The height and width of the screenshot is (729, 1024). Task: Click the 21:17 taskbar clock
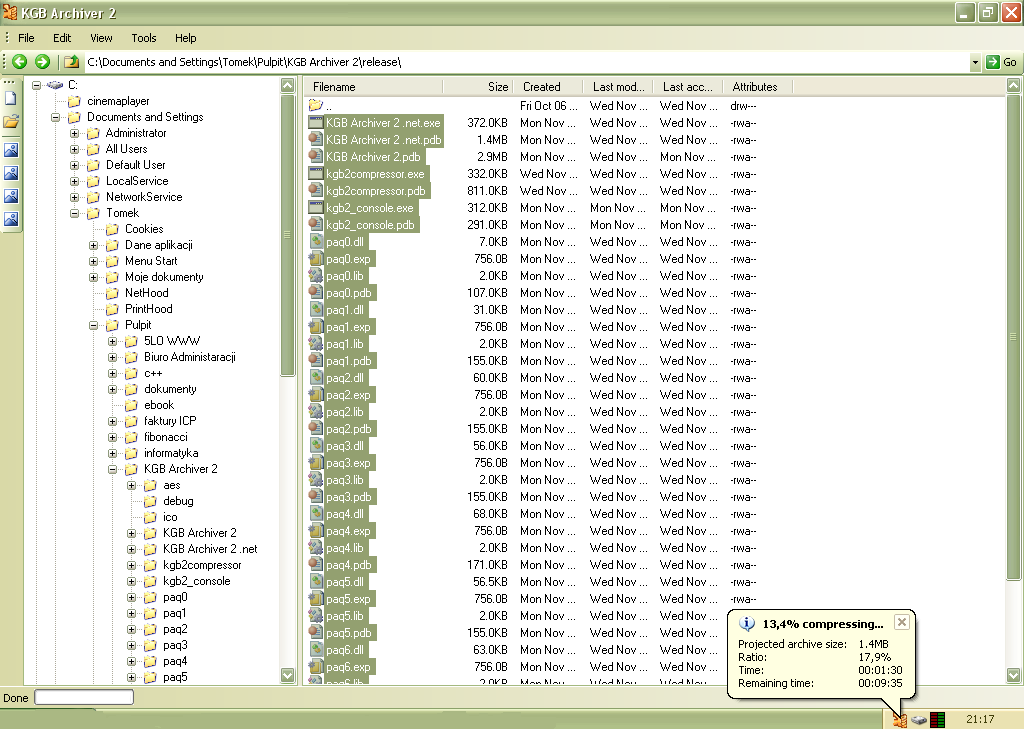(980, 719)
